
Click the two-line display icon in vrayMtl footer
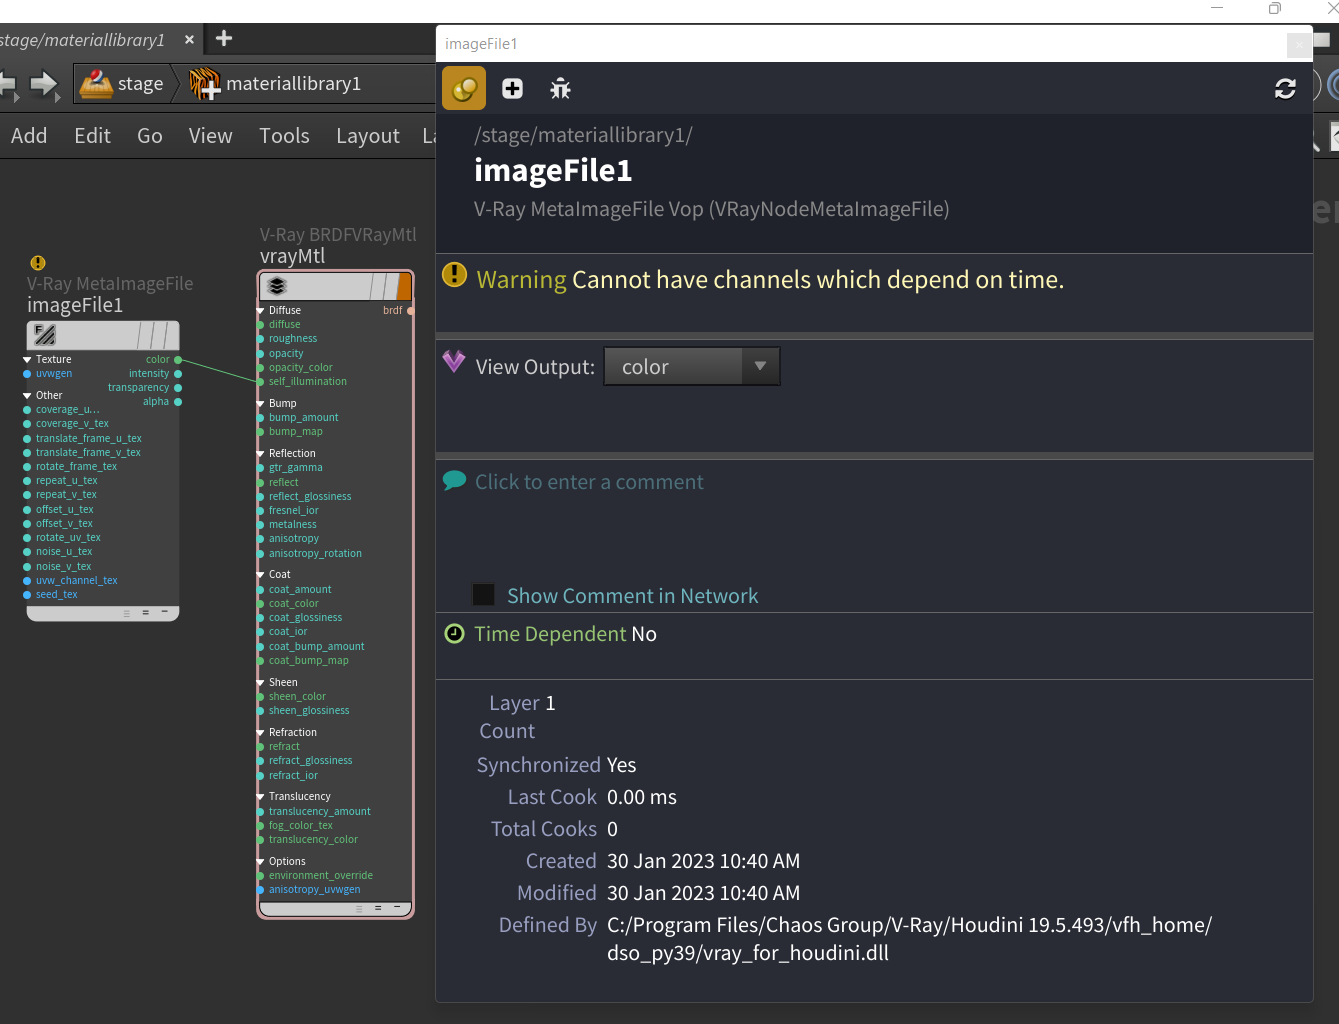point(378,908)
